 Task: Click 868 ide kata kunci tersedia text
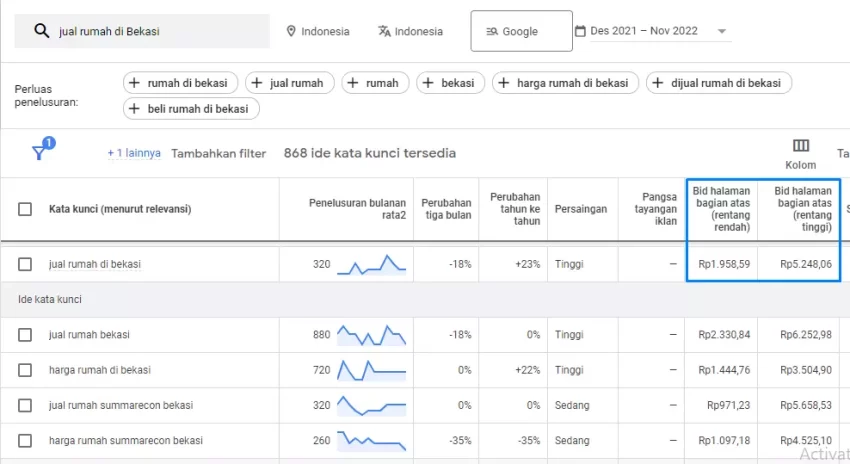(370, 153)
